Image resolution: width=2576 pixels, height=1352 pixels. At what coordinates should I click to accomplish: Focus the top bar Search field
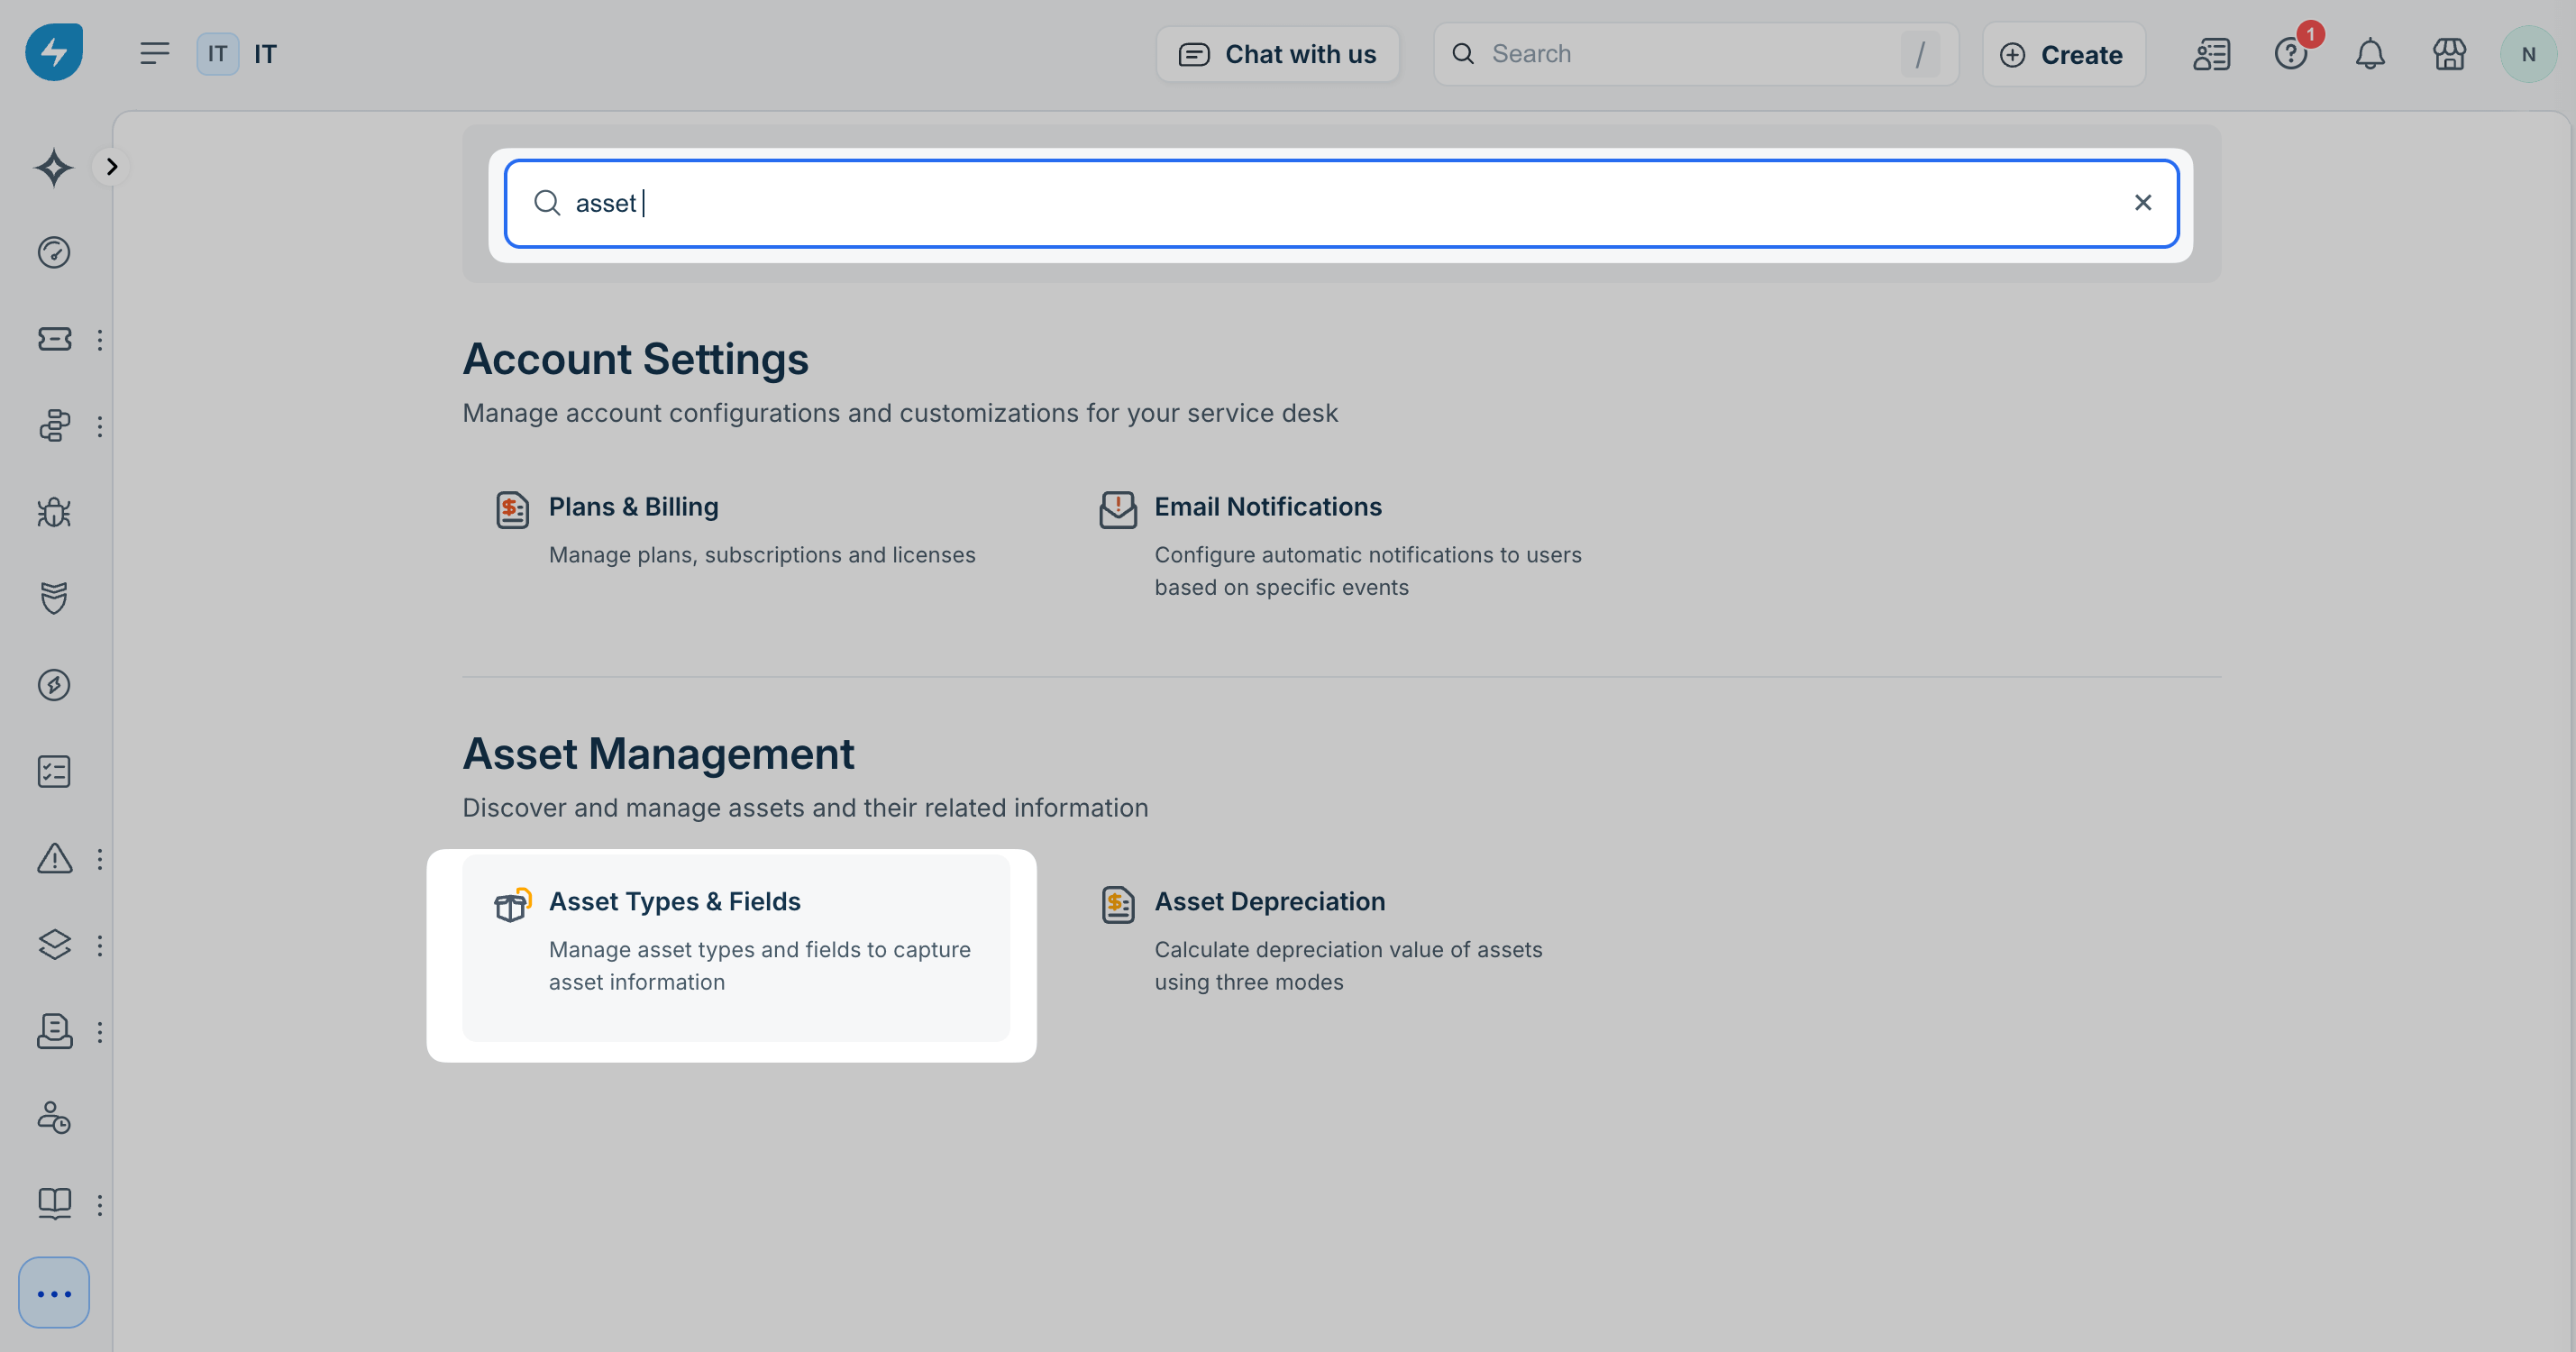[x=1695, y=54]
